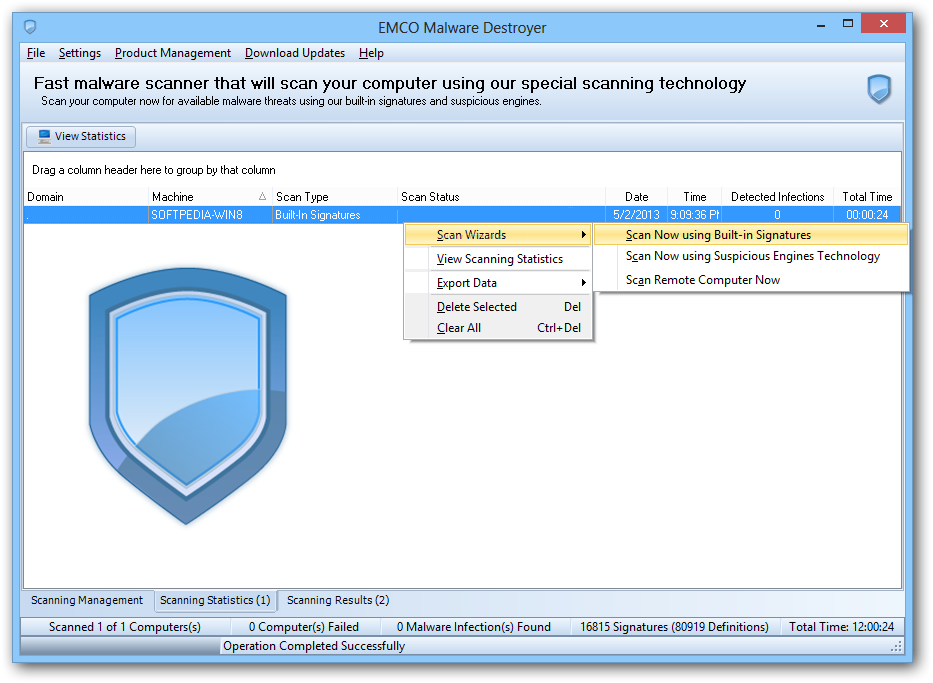Switch to the Scanning Results (2) tab
Viewport: 933px width, 683px height.
338,600
